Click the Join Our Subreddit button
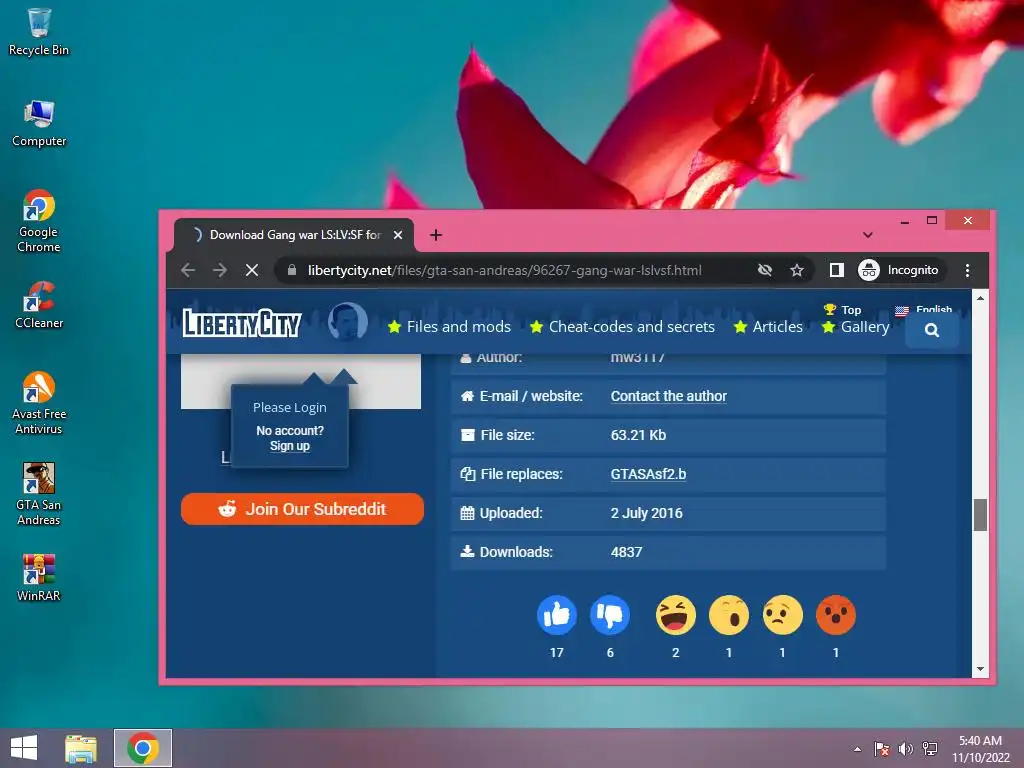This screenshot has width=1024, height=768. (302, 509)
